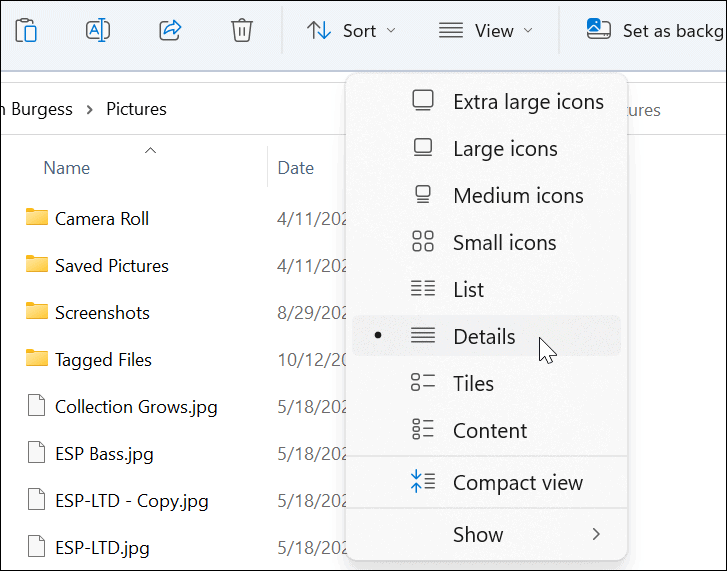Choose Tiles from the view menu
Screen dimensions: 727x571
coord(473,384)
